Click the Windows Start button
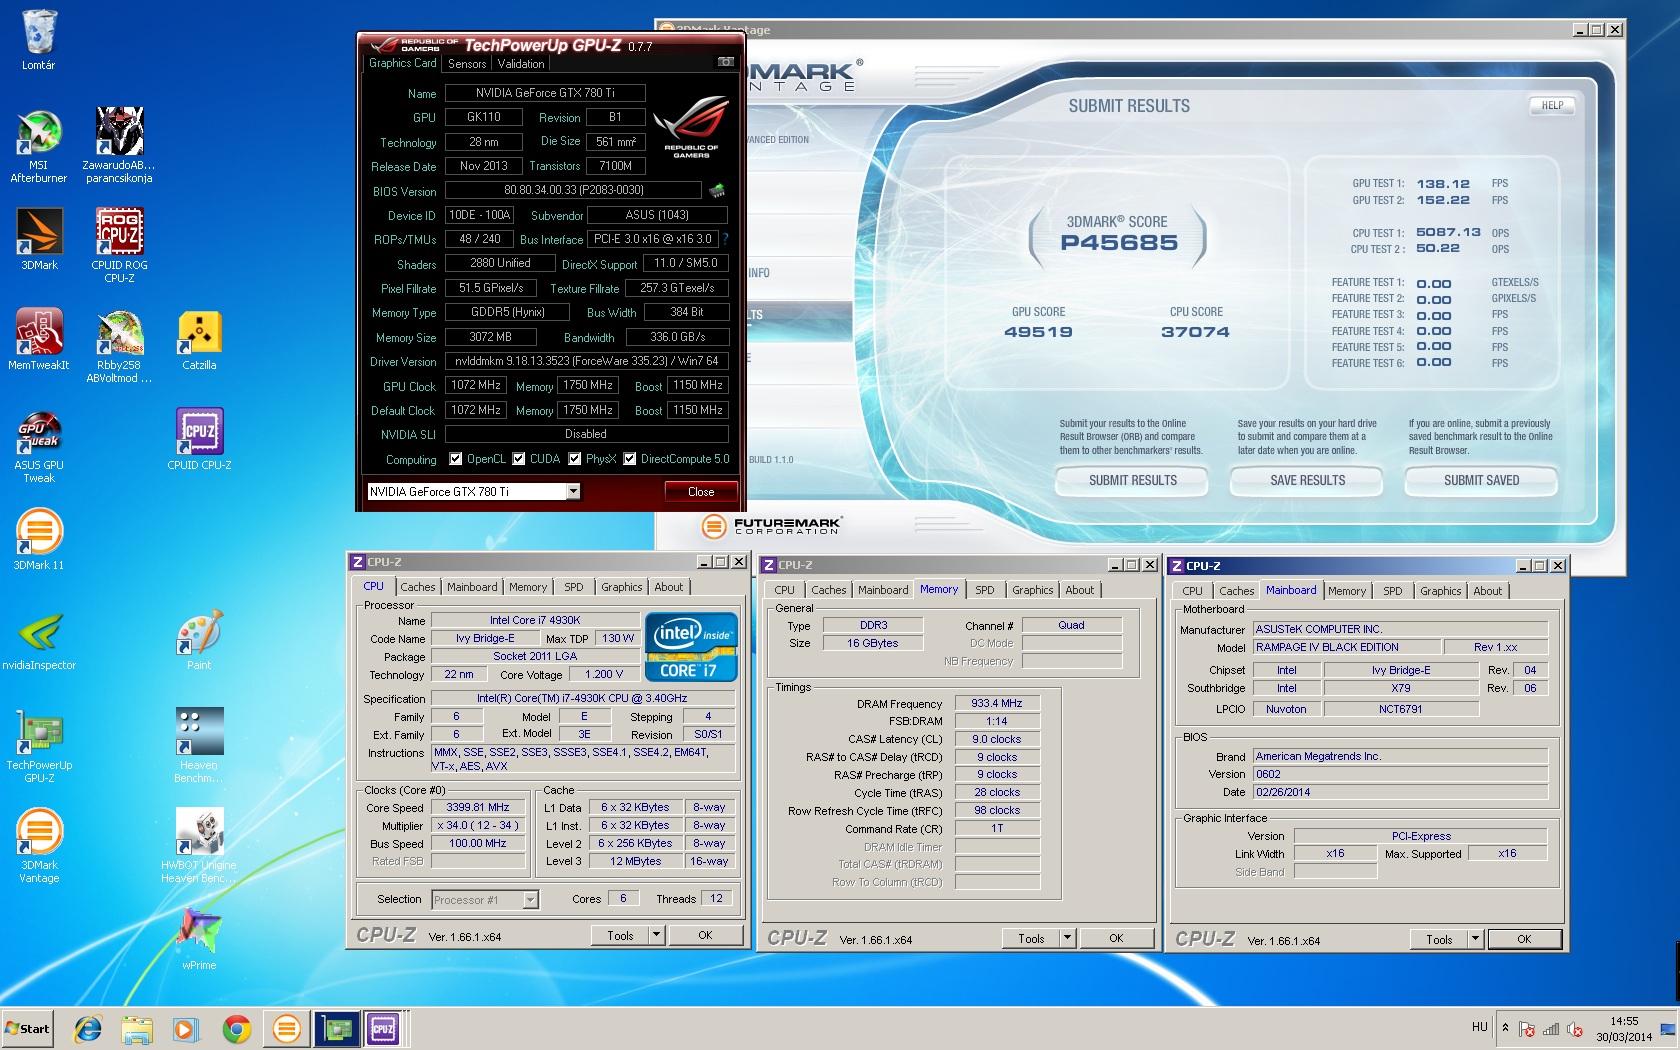The image size is (1680, 1050). (x=28, y=1028)
